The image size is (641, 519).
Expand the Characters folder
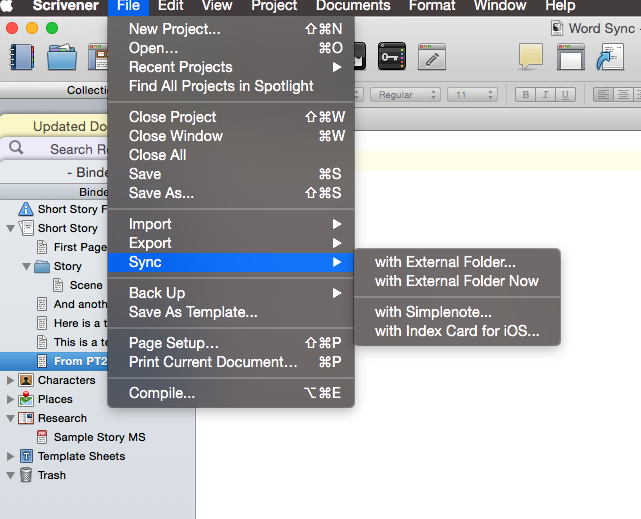10,380
